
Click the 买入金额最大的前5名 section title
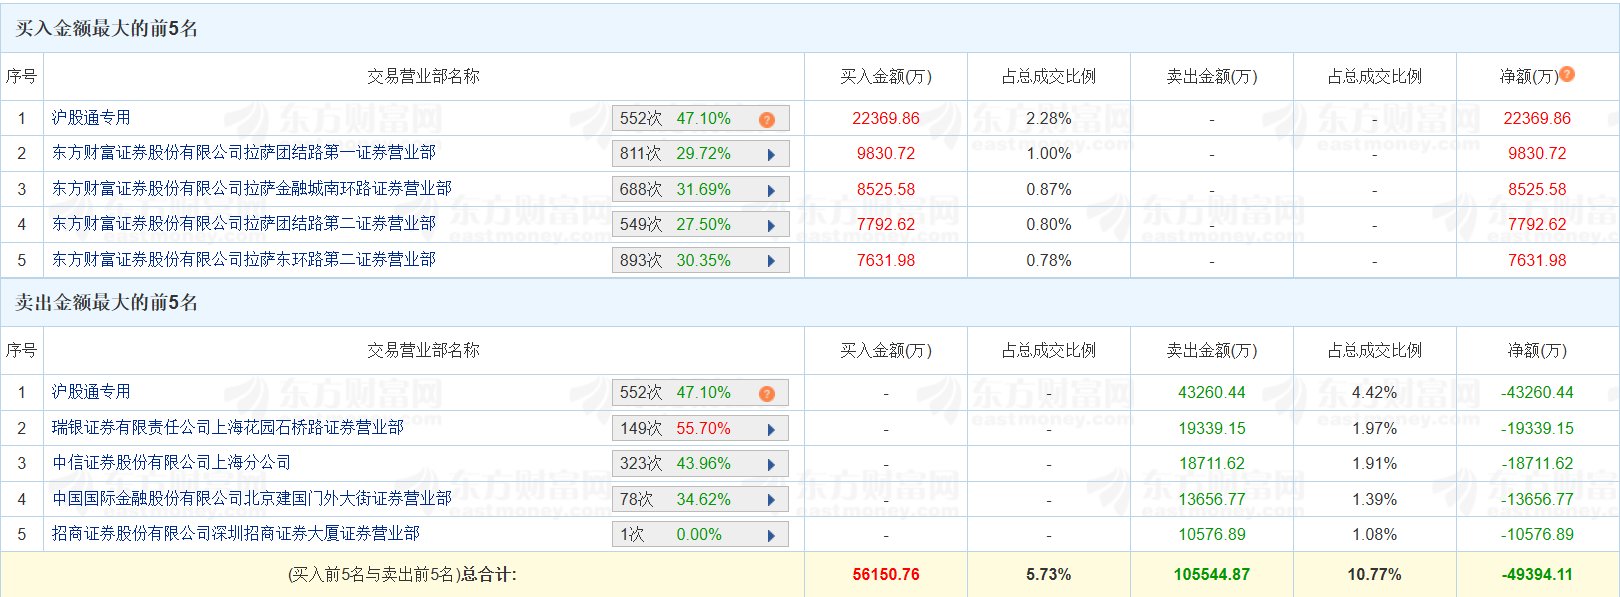tap(107, 29)
